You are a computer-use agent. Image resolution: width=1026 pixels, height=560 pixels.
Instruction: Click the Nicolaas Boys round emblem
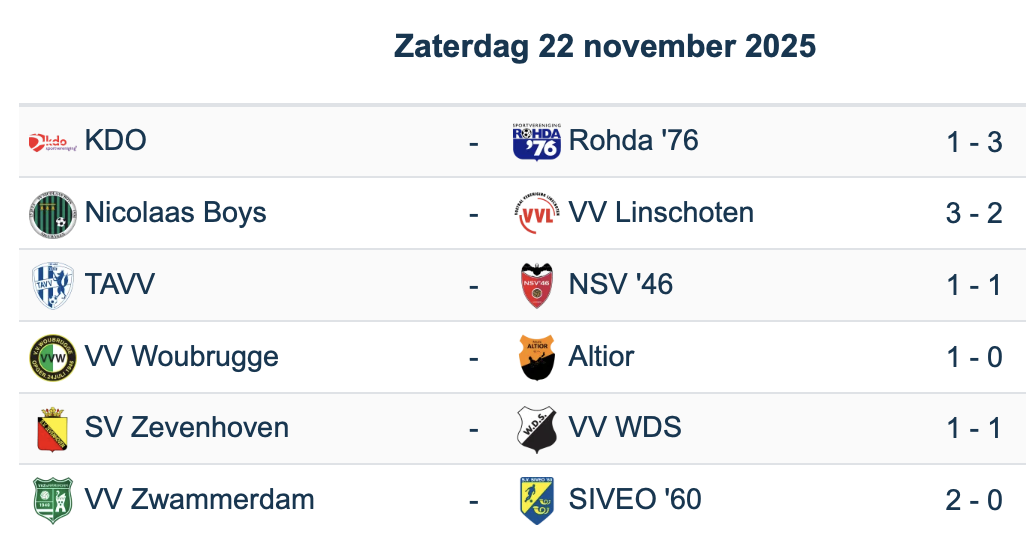(52, 214)
